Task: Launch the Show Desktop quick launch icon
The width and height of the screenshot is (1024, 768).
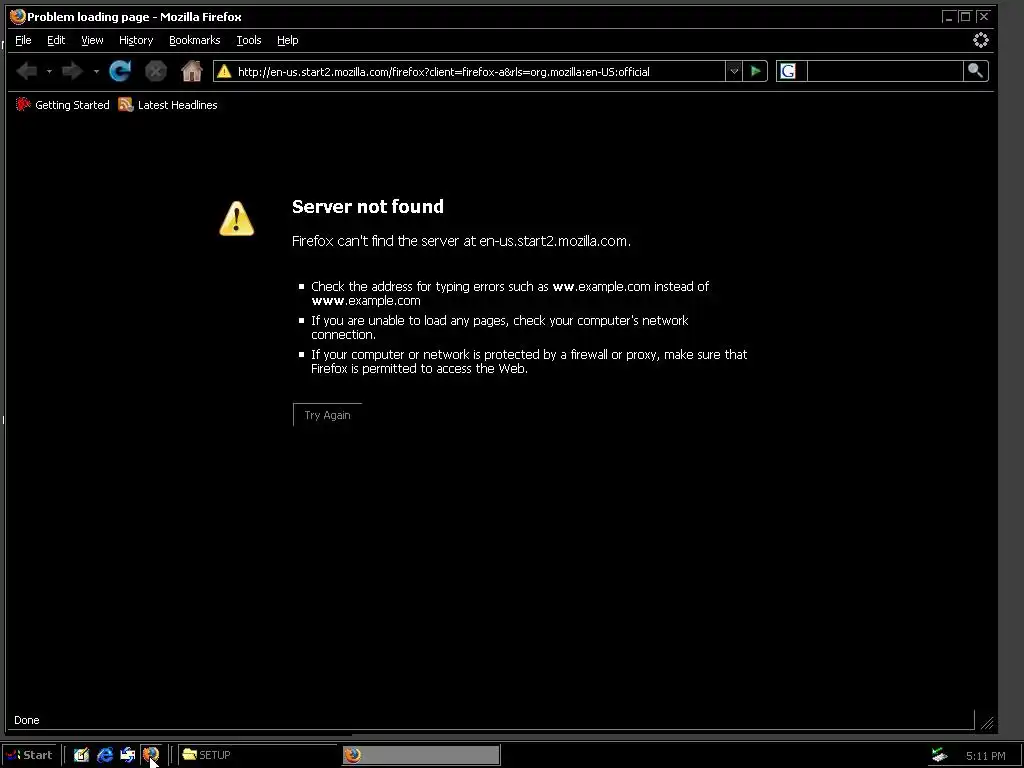Action: click(x=81, y=755)
